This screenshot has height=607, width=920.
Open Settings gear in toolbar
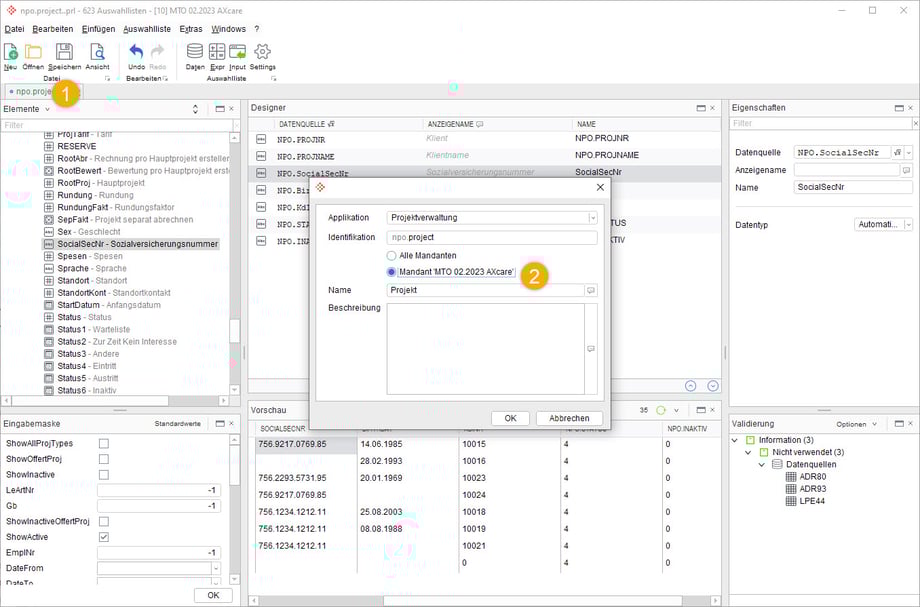[262, 52]
